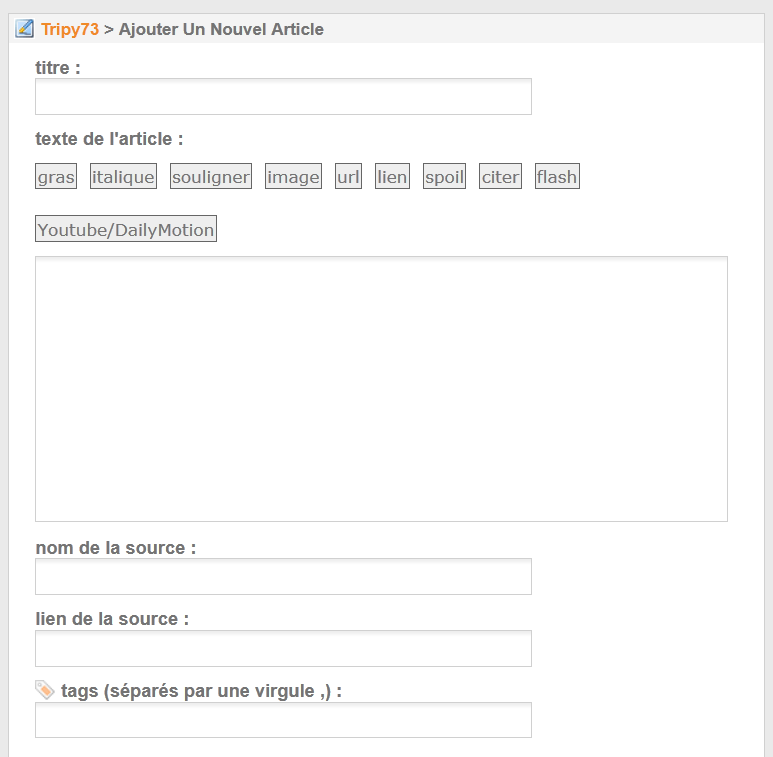
Task: Apply gras (bold) formatting button
Action: pos(56,176)
